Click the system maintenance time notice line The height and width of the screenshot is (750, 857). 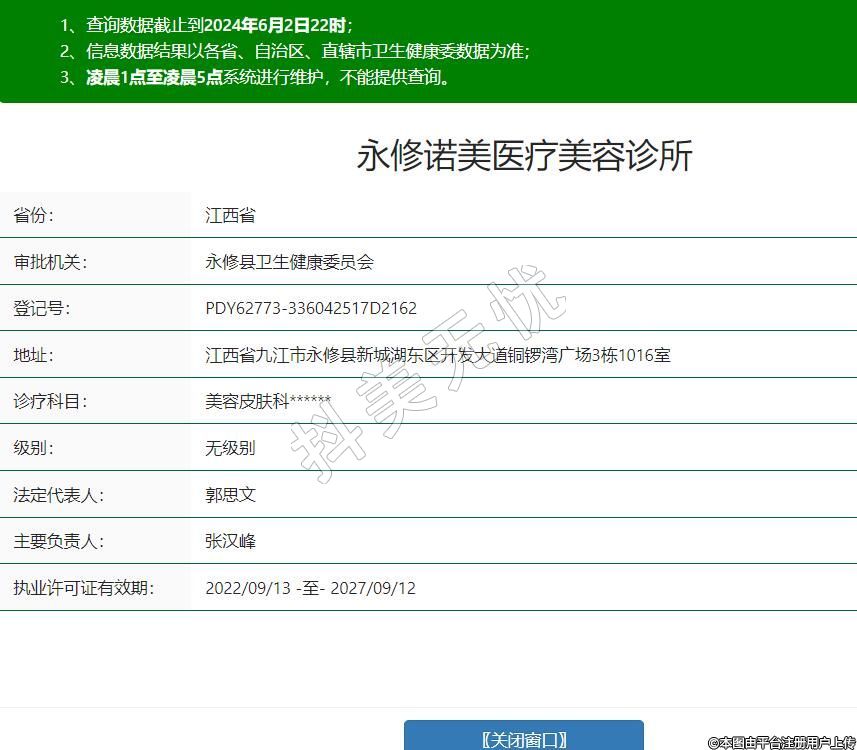click(x=256, y=77)
